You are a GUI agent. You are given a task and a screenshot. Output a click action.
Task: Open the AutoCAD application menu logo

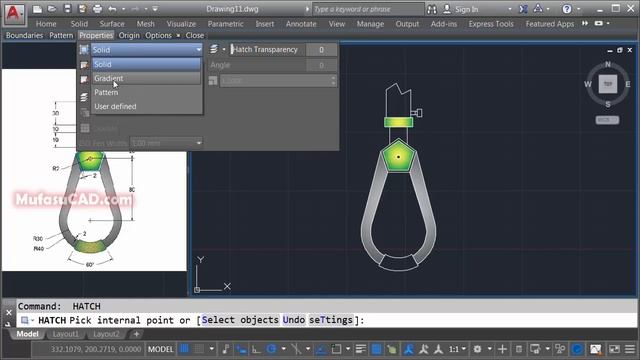pyautogui.click(x=14, y=14)
